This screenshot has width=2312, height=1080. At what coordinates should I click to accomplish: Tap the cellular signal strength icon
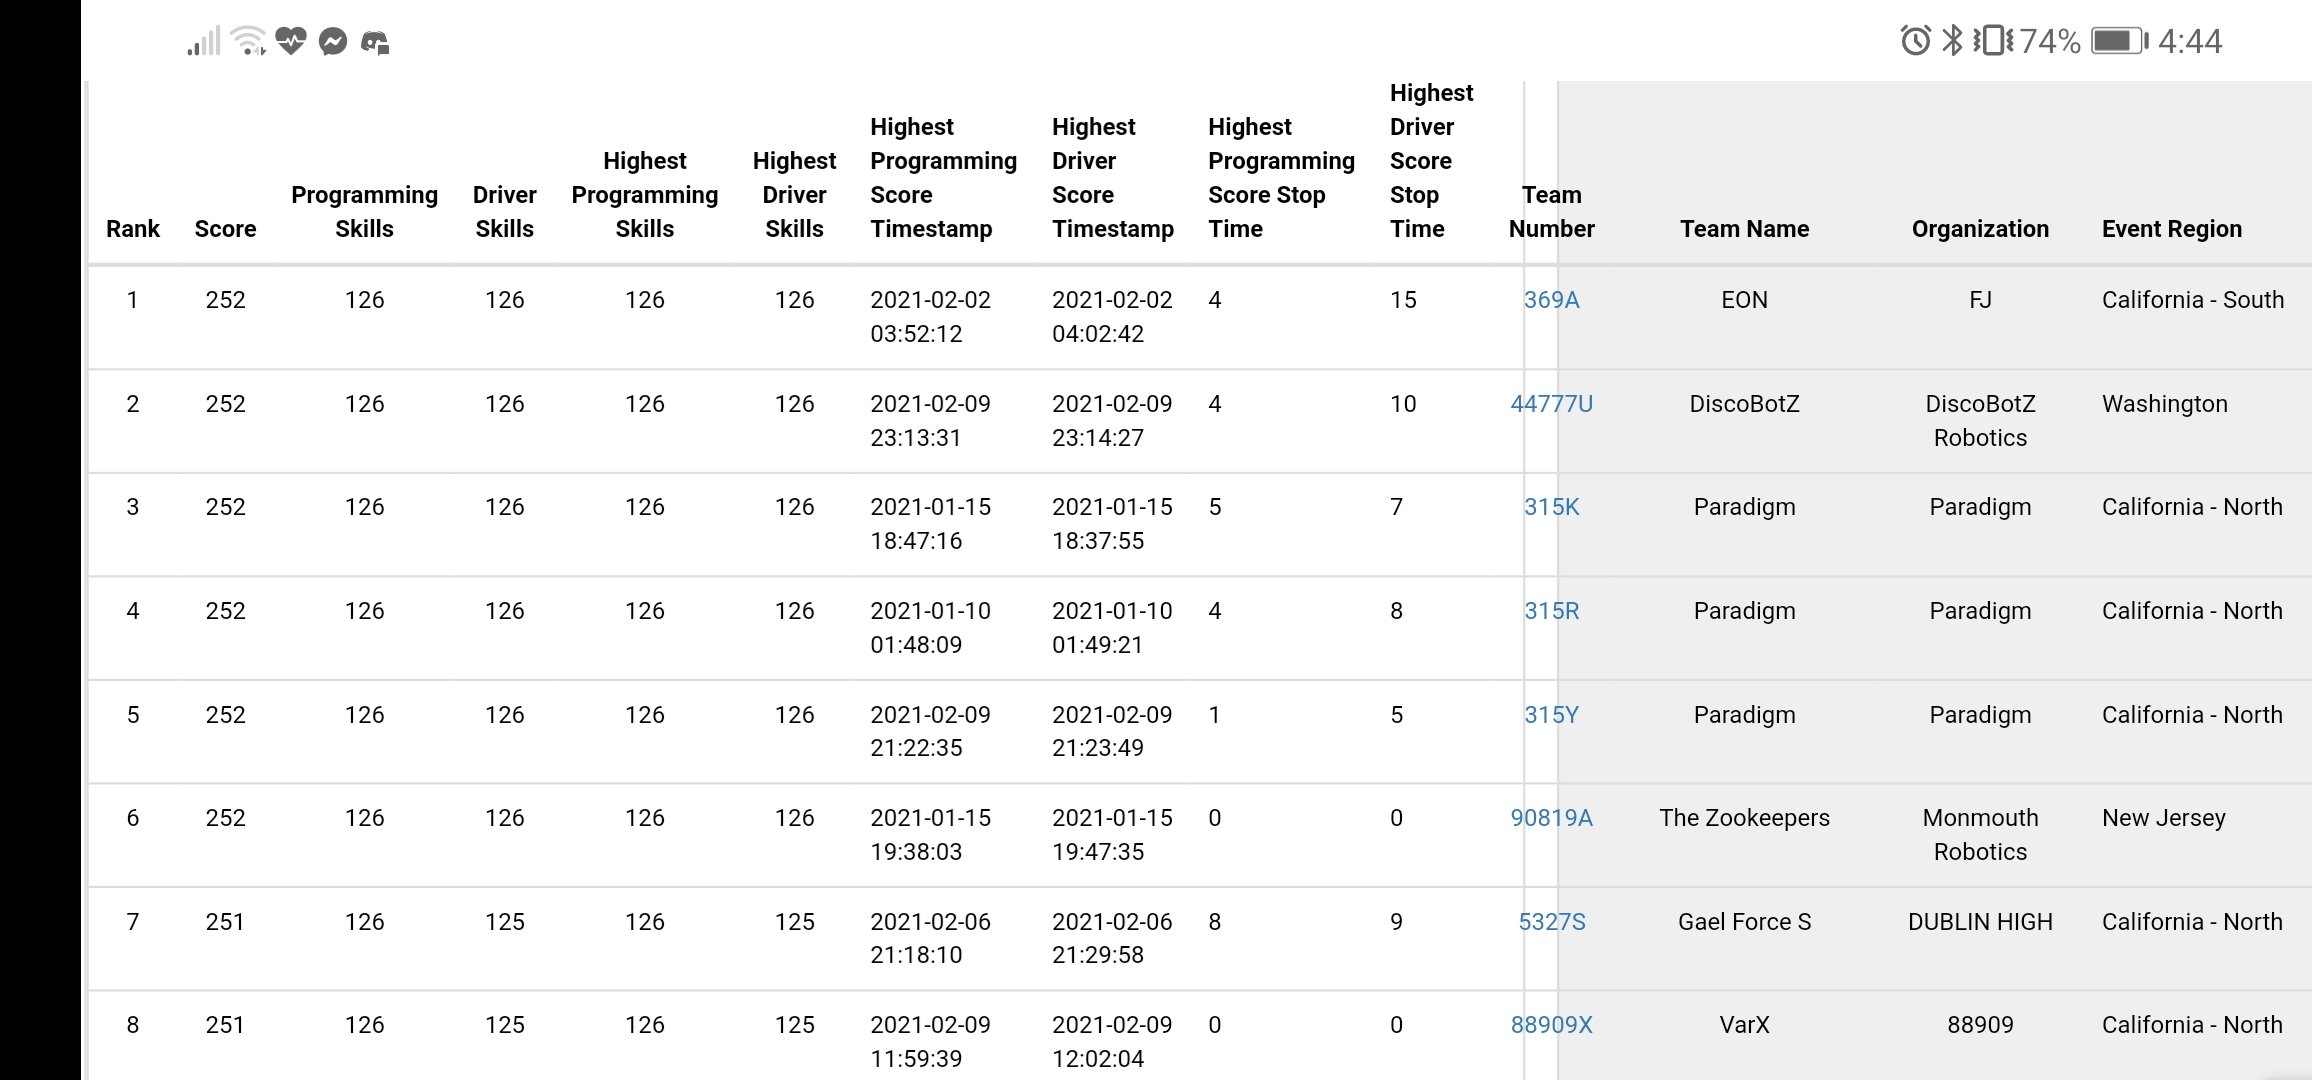[203, 42]
